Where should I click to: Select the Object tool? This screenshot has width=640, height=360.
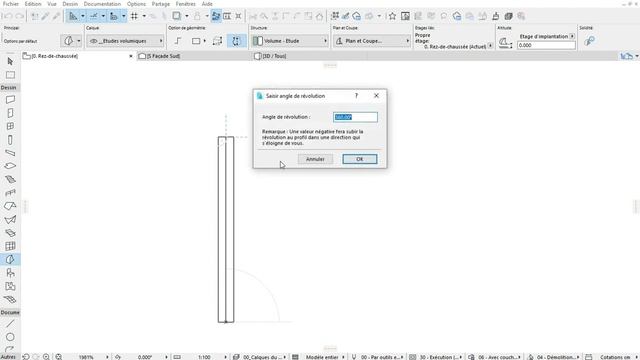(10, 273)
